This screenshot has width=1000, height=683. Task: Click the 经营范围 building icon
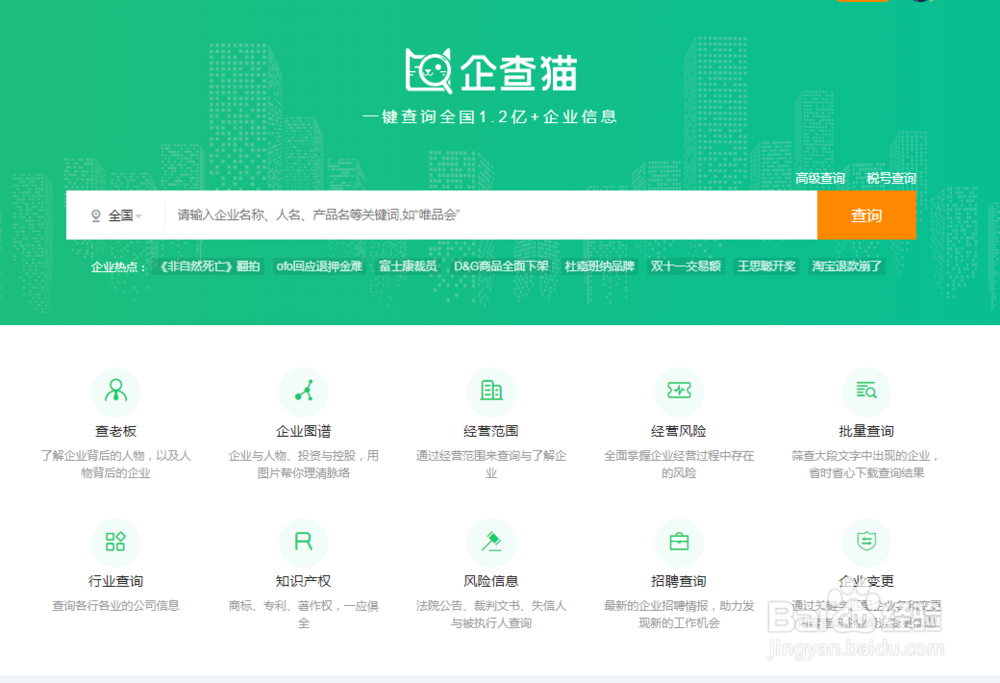click(x=491, y=391)
